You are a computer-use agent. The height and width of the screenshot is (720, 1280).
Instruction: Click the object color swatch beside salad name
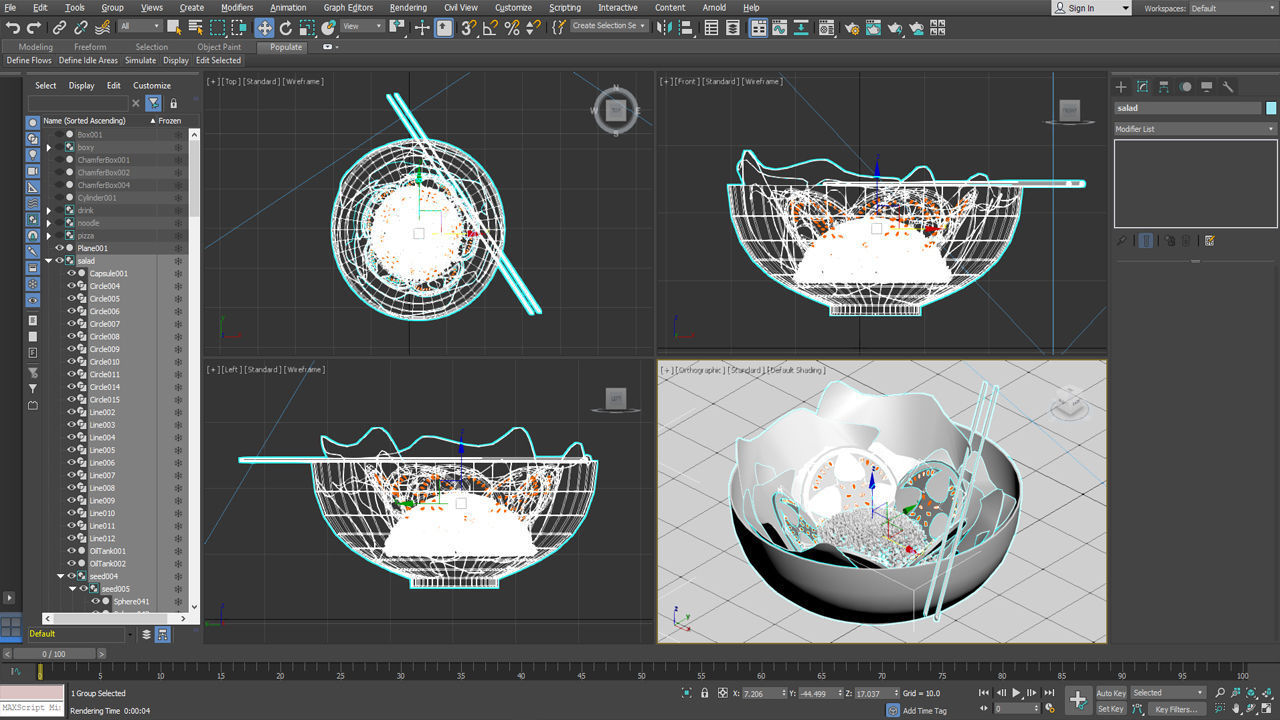(x=1271, y=108)
